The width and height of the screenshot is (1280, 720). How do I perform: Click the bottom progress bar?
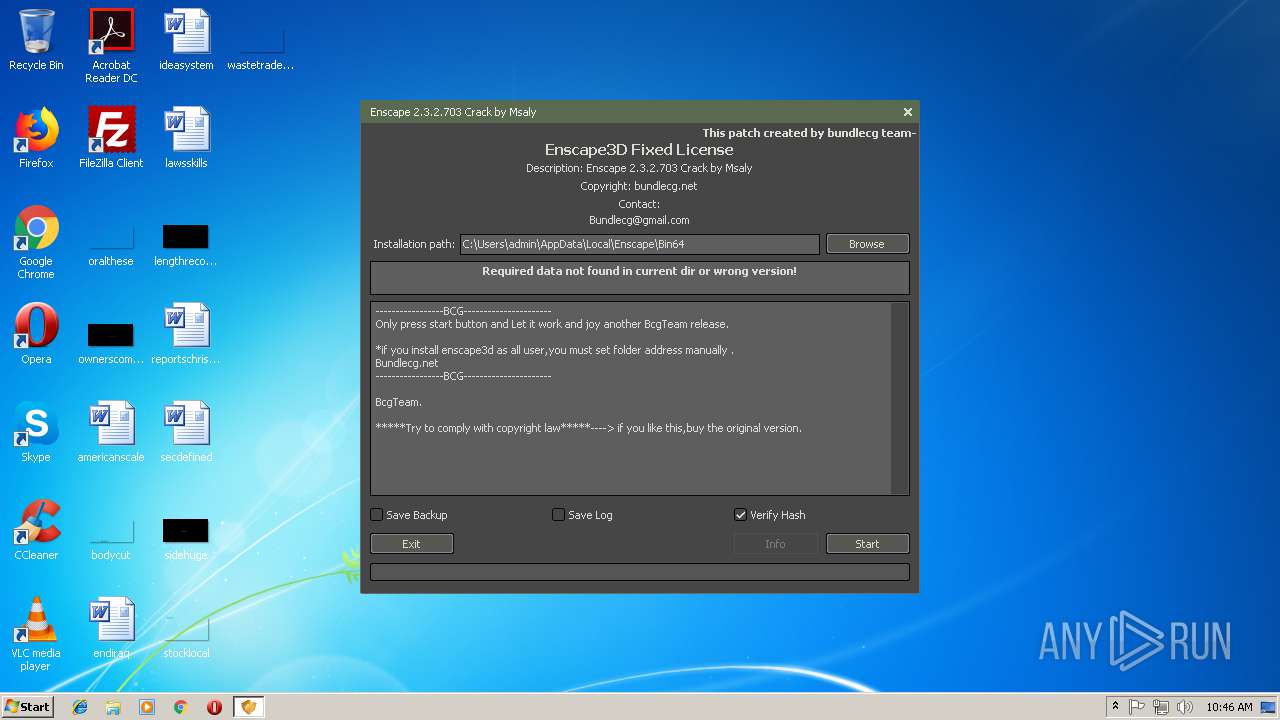click(x=639, y=572)
